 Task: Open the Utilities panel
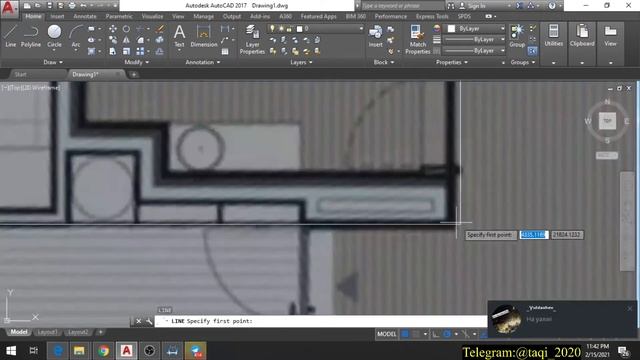pyautogui.click(x=553, y=36)
